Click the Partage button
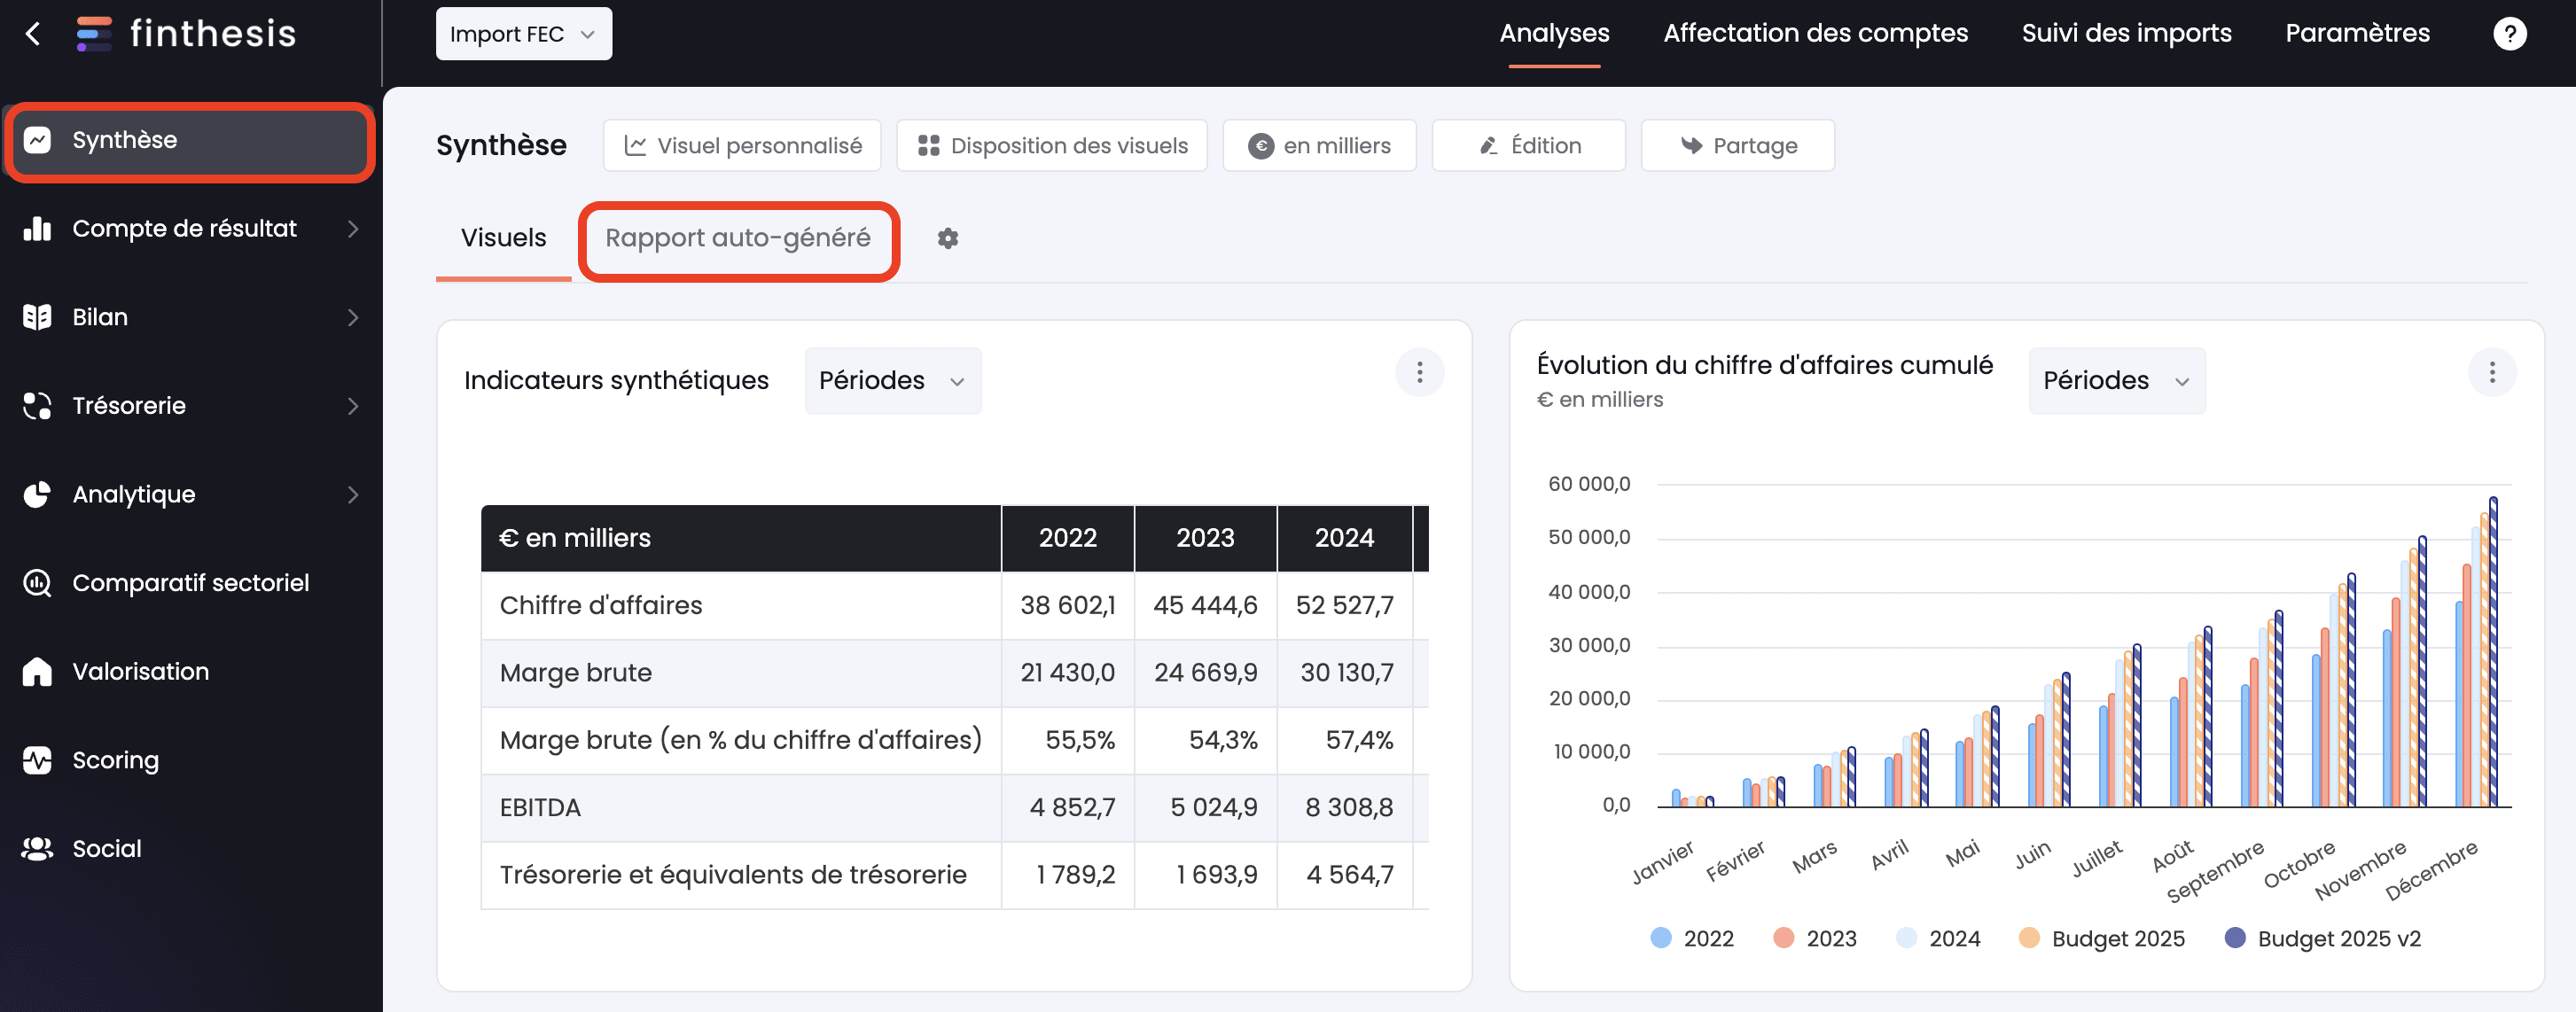The height and width of the screenshot is (1012, 2576). click(x=1738, y=146)
